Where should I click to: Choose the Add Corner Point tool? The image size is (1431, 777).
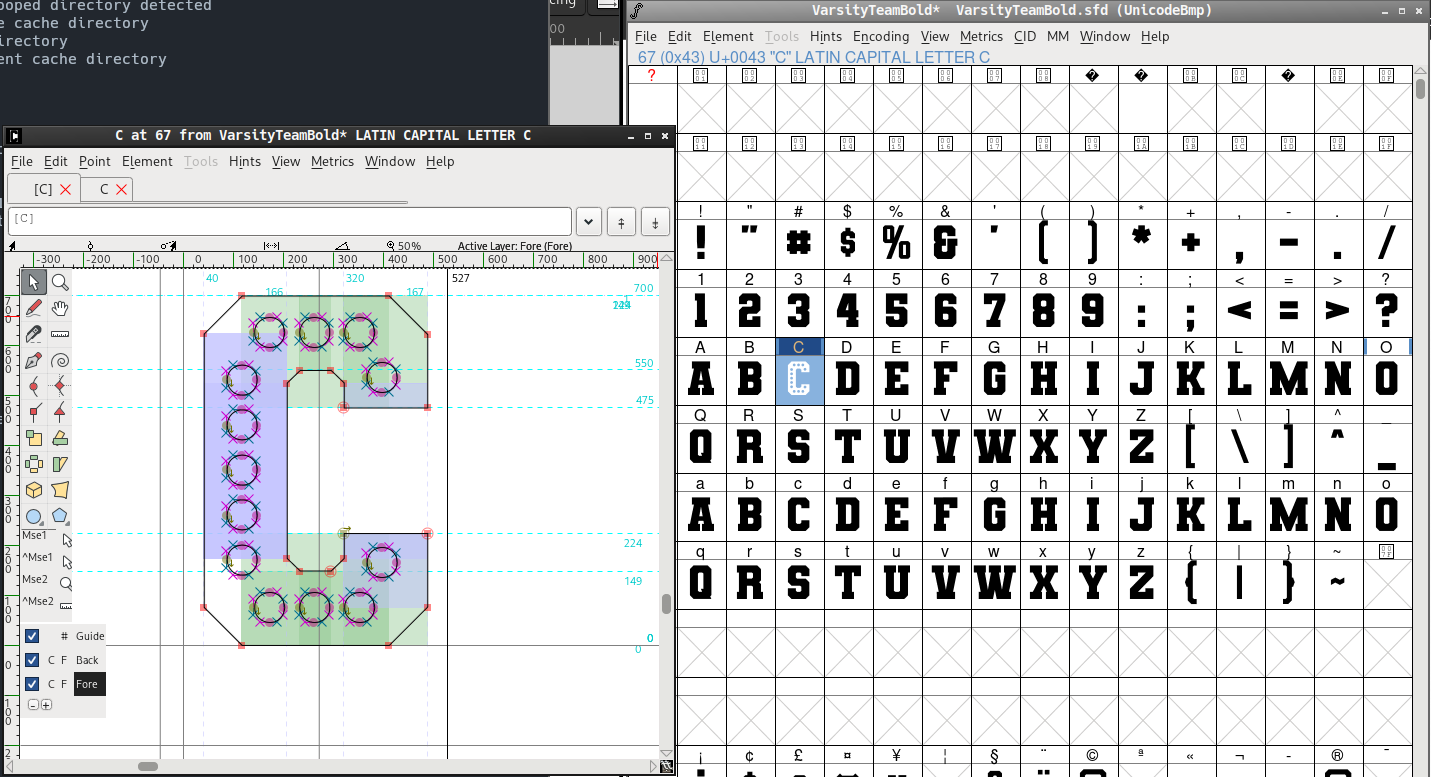pos(34,412)
